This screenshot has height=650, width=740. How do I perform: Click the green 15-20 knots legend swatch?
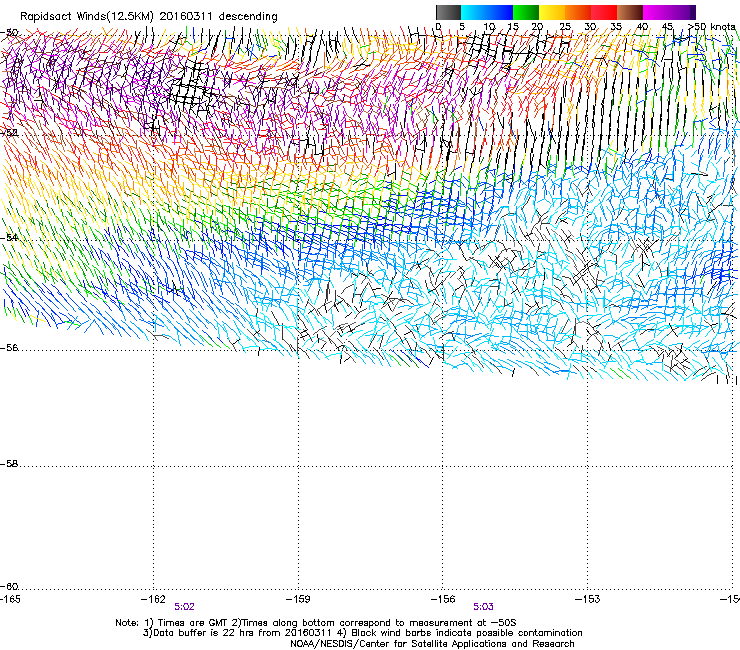coord(526,12)
